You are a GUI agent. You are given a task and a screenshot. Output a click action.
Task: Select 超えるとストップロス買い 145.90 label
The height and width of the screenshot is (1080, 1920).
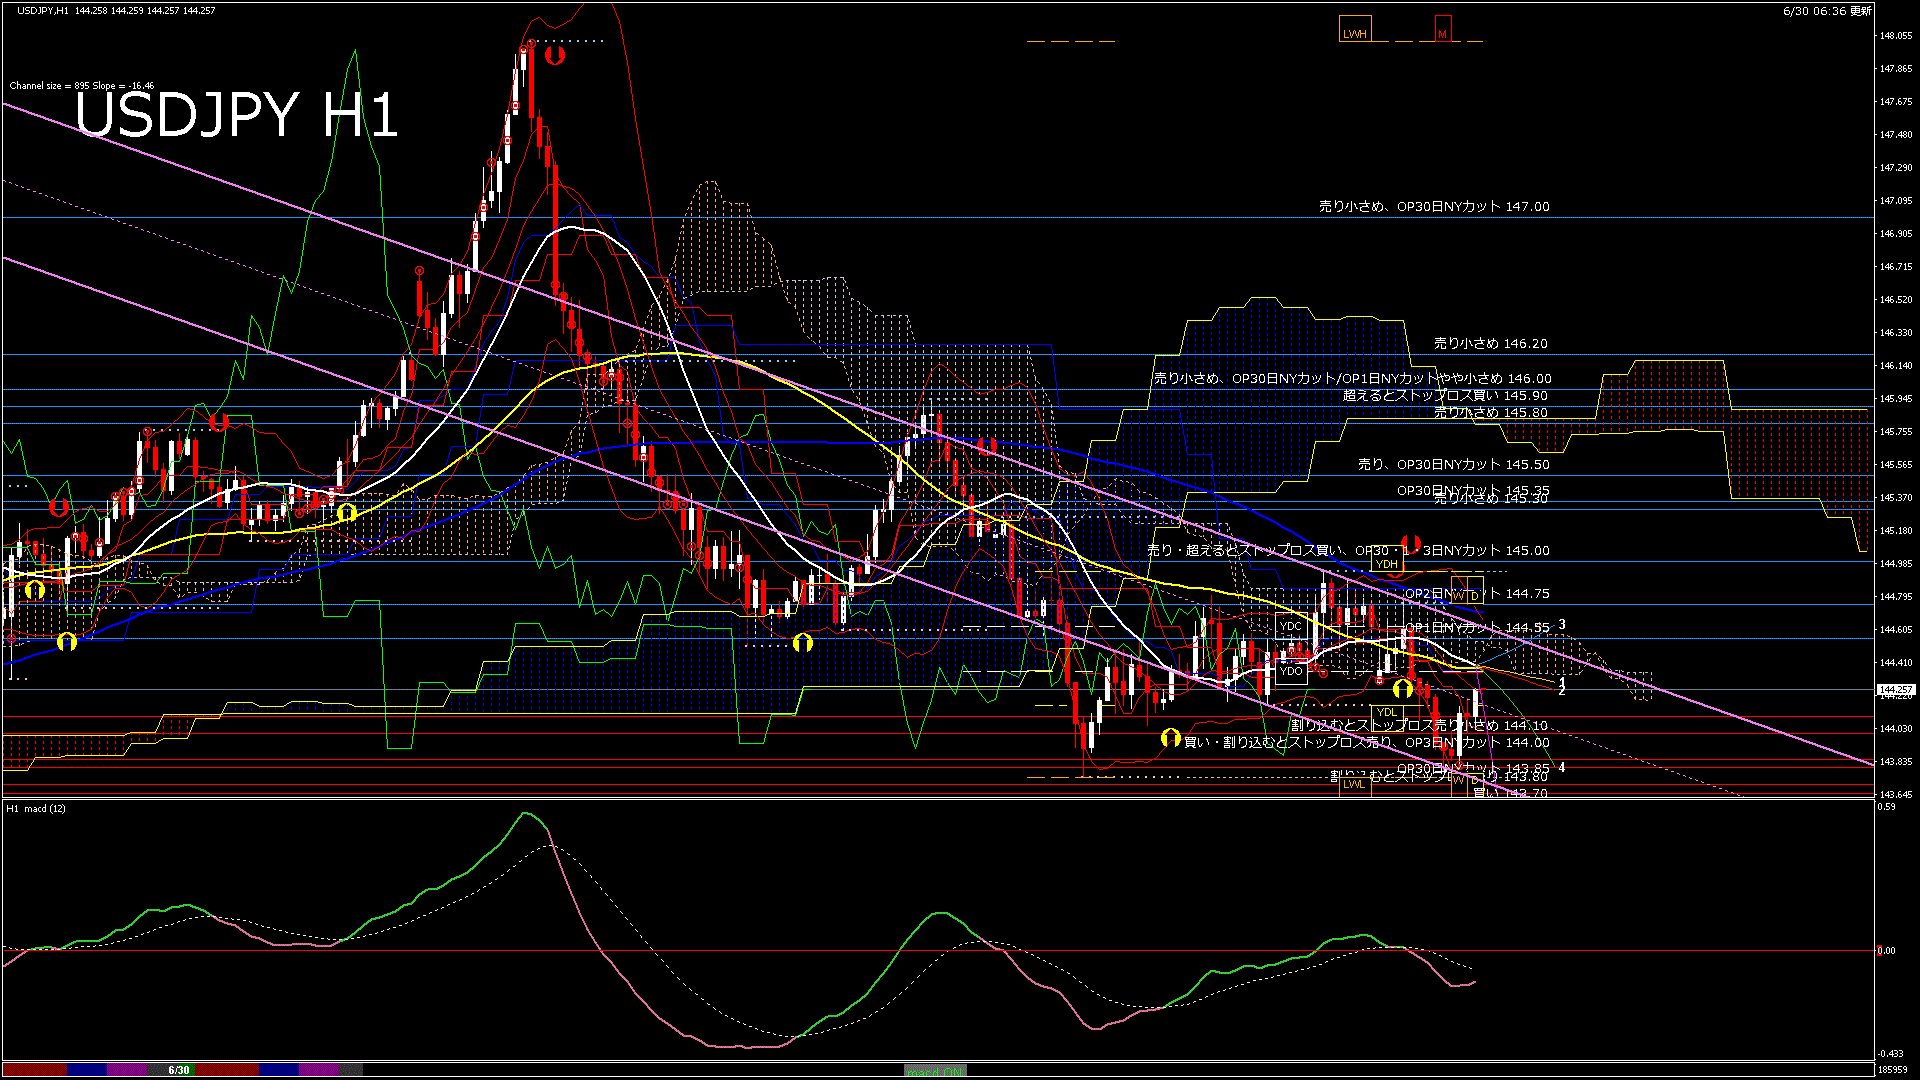[1445, 396]
